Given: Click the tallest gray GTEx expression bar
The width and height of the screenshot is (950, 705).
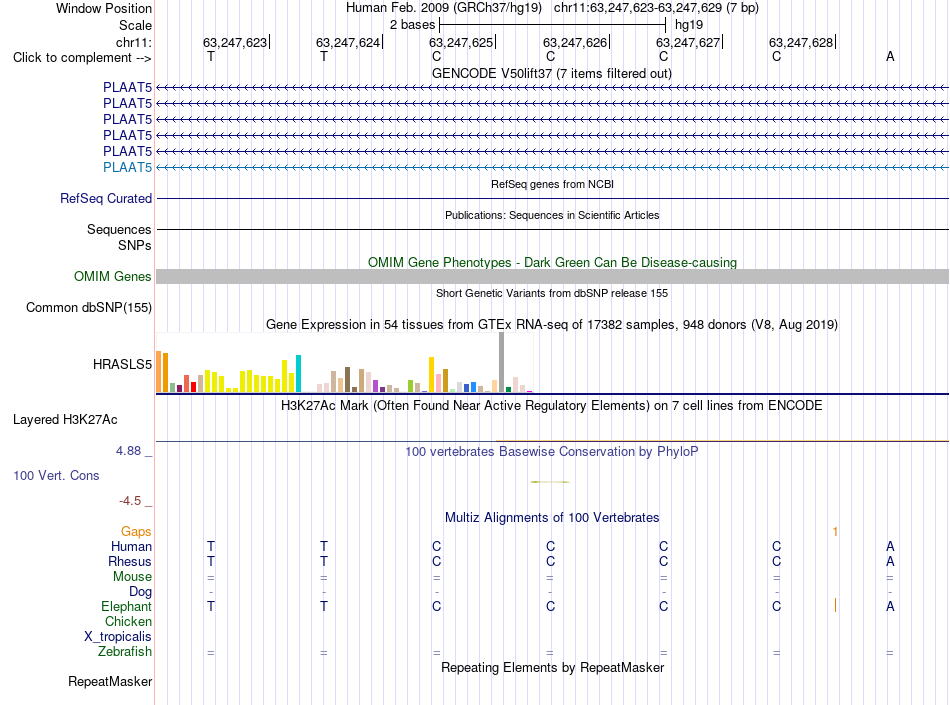Looking at the screenshot, I should pyautogui.click(x=502, y=362).
